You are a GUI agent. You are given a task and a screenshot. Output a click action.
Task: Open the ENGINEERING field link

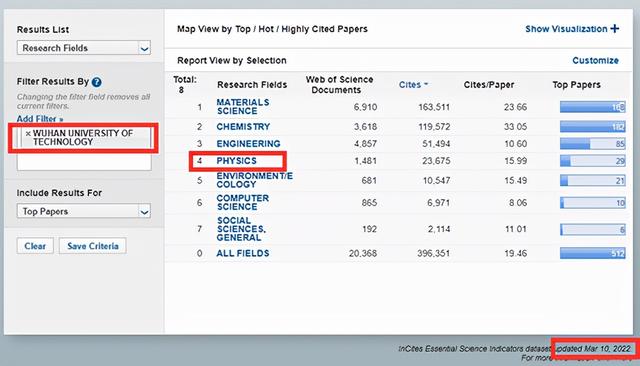[x=248, y=144]
